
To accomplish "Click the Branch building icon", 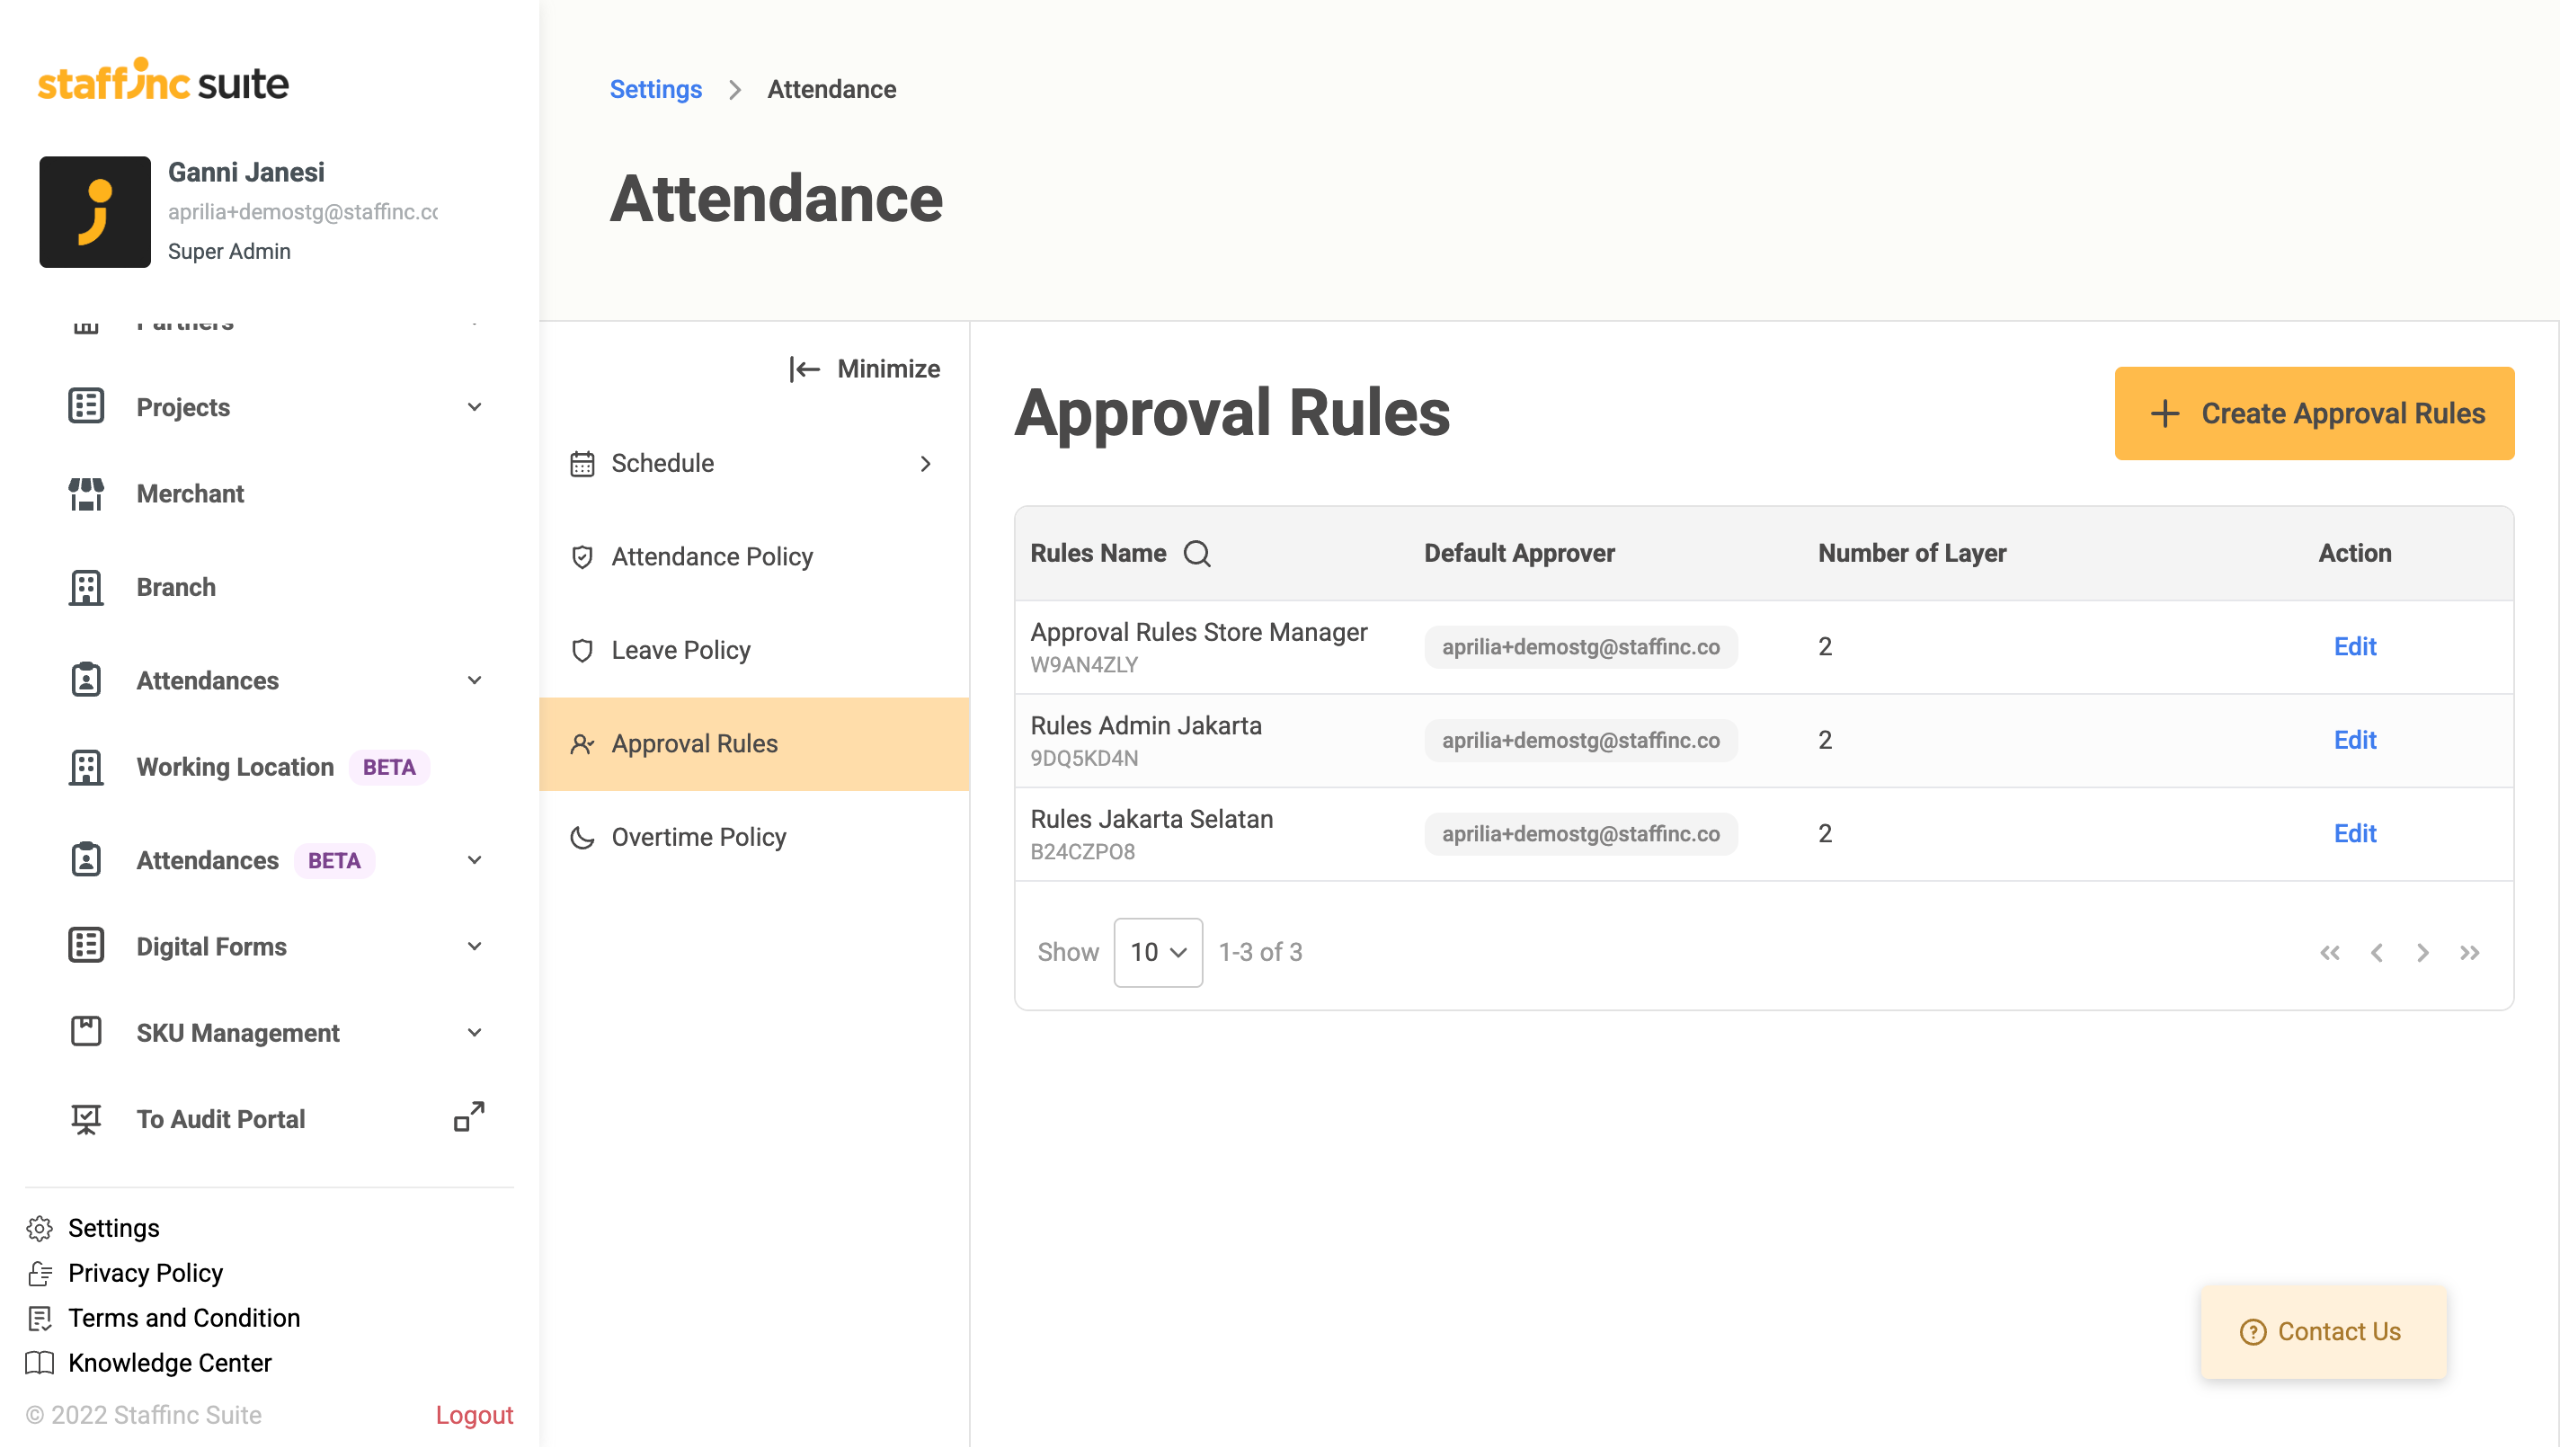I will pos(86,587).
